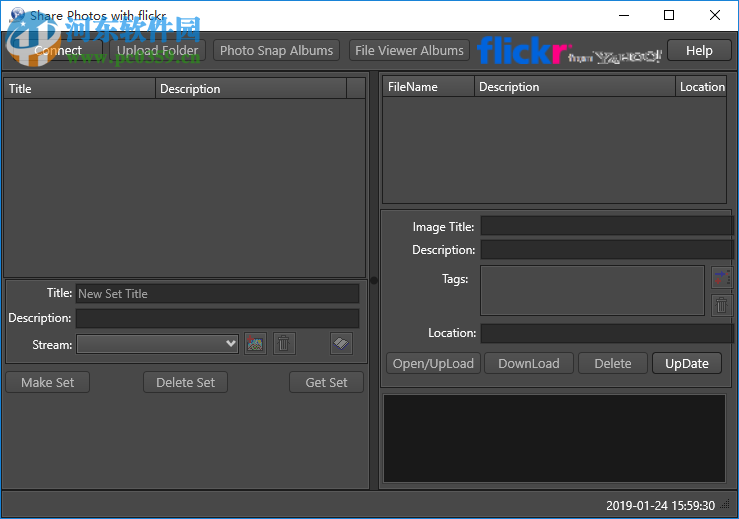The image size is (739, 519).
Task: Sort sets by Title column header
Action: tap(80, 89)
